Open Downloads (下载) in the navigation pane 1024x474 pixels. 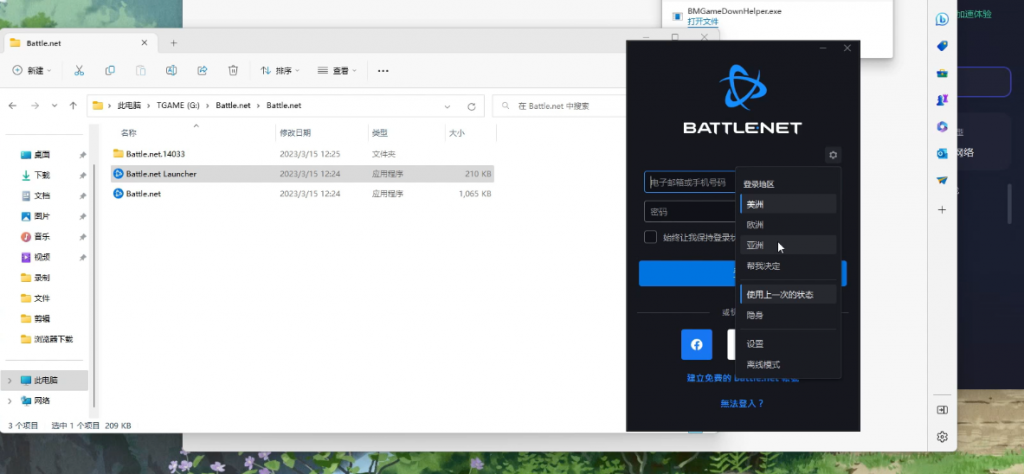coord(42,175)
